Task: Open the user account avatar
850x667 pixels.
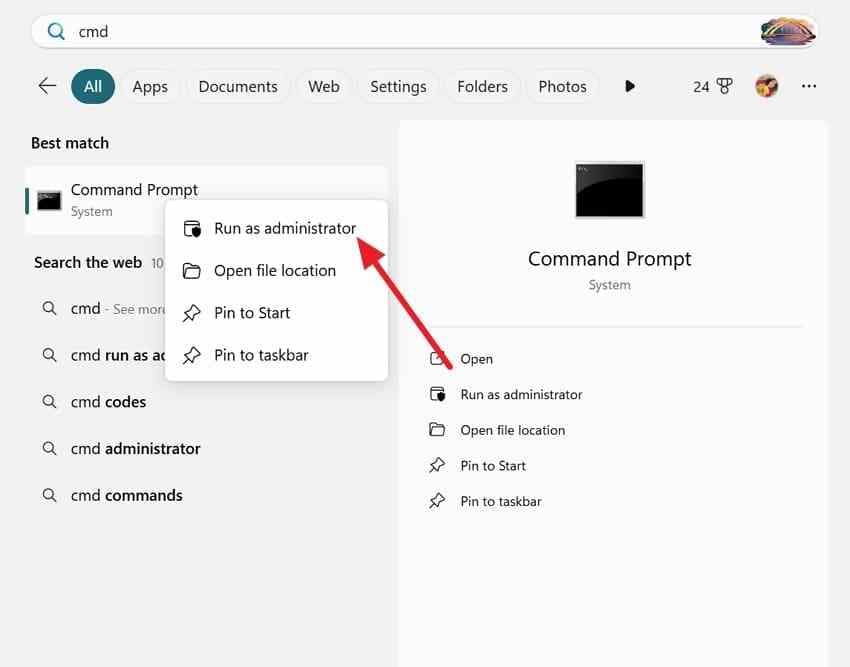Action: (x=767, y=86)
